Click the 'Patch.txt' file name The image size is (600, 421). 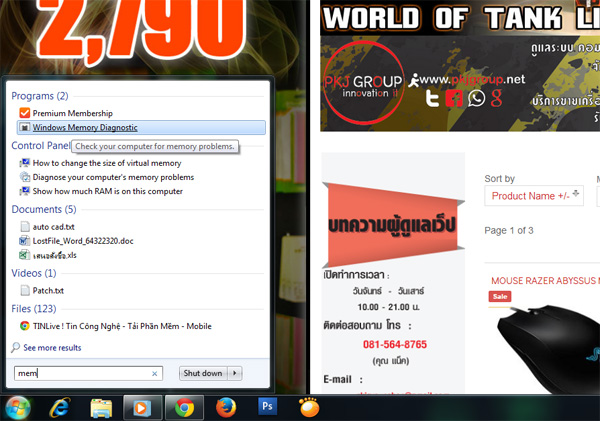pyautogui.click(x=48, y=290)
